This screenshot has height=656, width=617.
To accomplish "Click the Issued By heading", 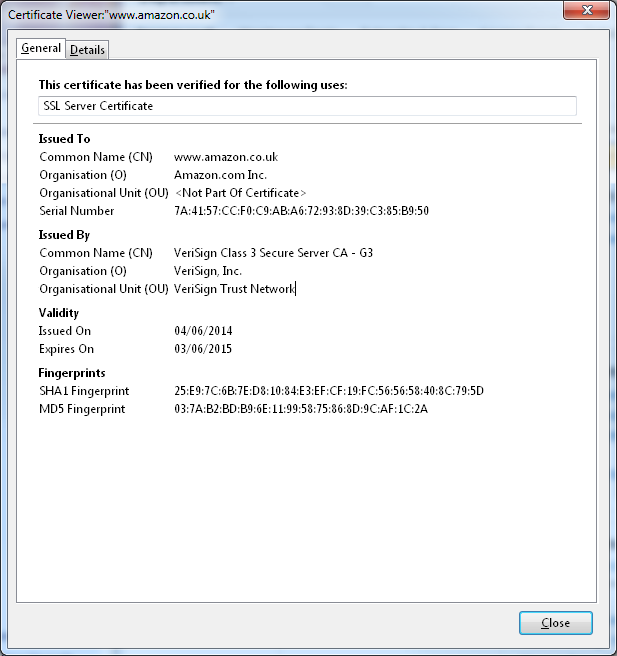I will [x=64, y=235].
